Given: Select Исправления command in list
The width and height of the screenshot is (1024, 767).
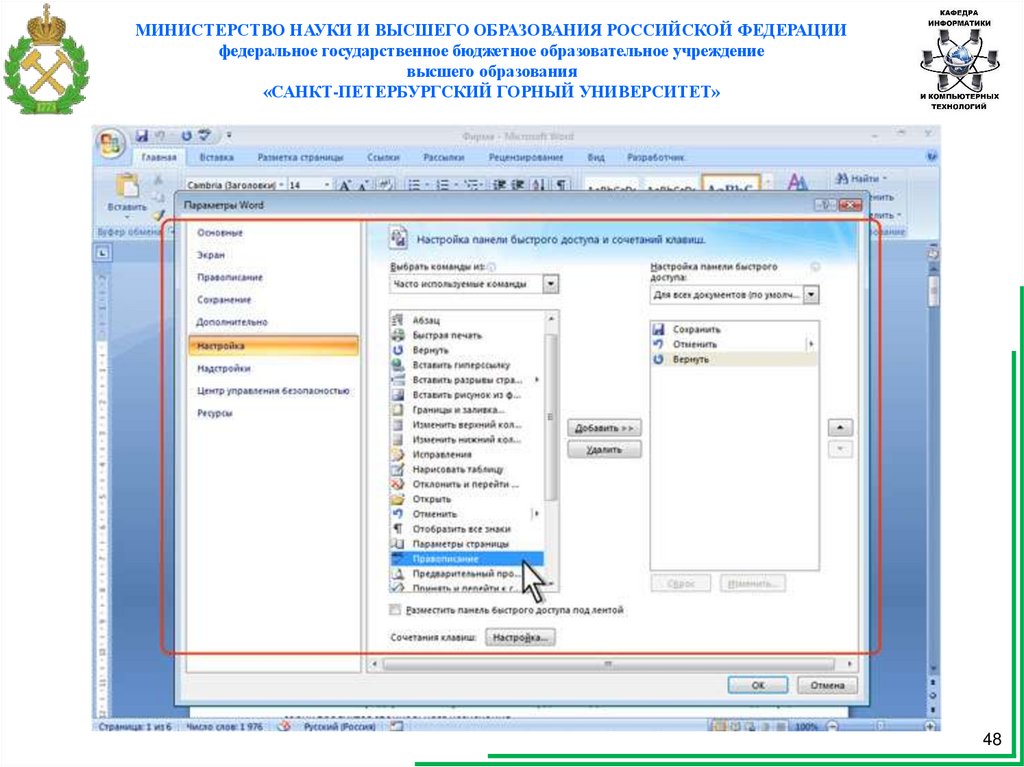Looking at the screenshot, I should (x=466, y=455).
